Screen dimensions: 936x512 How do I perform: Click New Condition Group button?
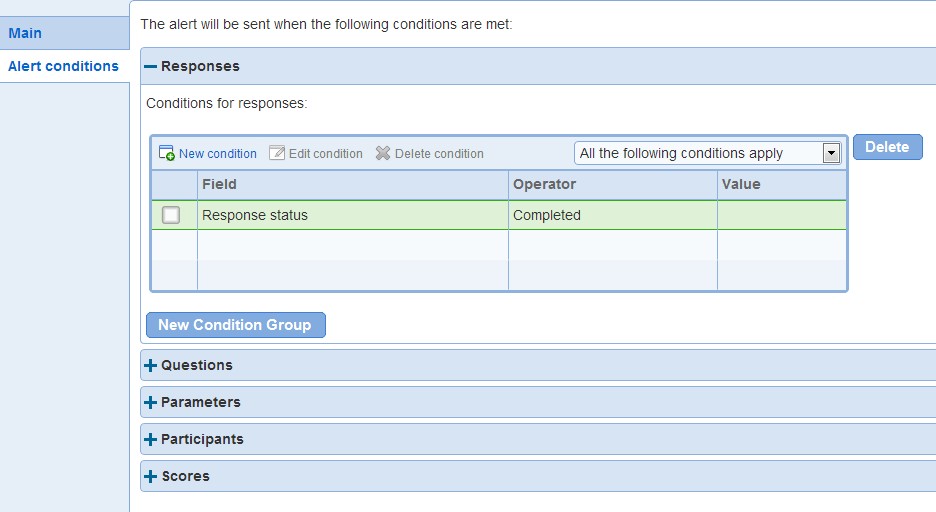(236, 325)
